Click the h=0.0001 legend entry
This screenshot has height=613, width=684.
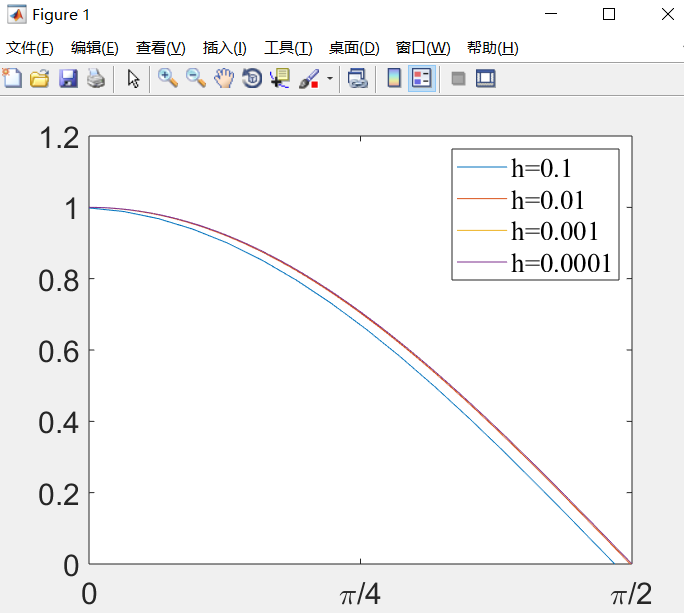[561, 263]
